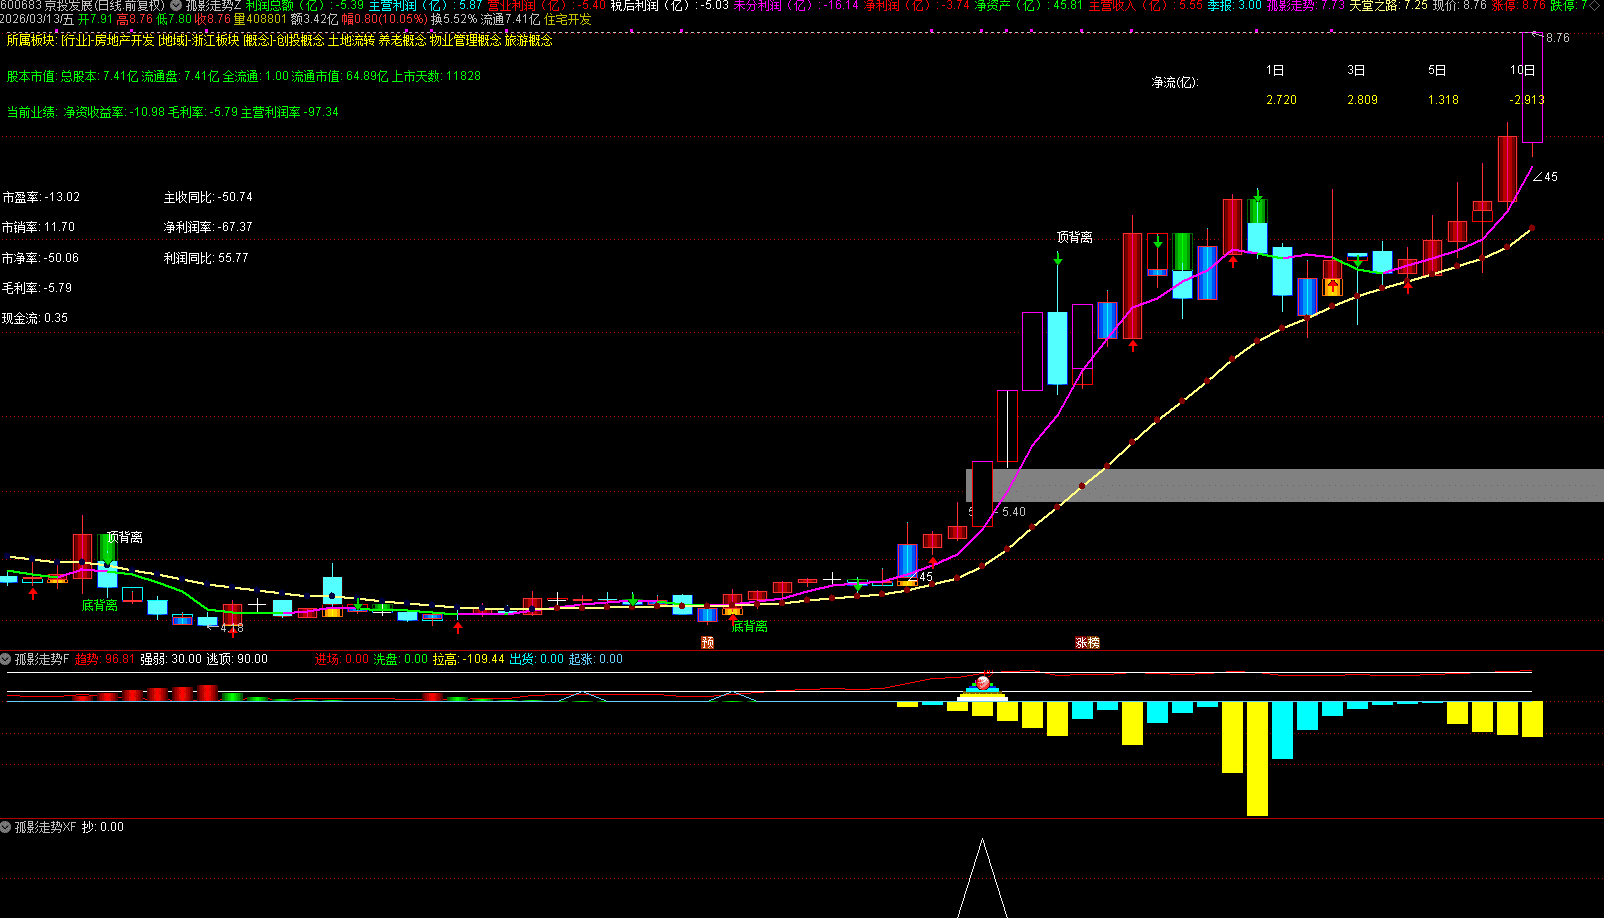The width and height of the screenshot is (1604, 918).
Task: Click the ∠45 angle marker
Action: tap(1545, 177)
